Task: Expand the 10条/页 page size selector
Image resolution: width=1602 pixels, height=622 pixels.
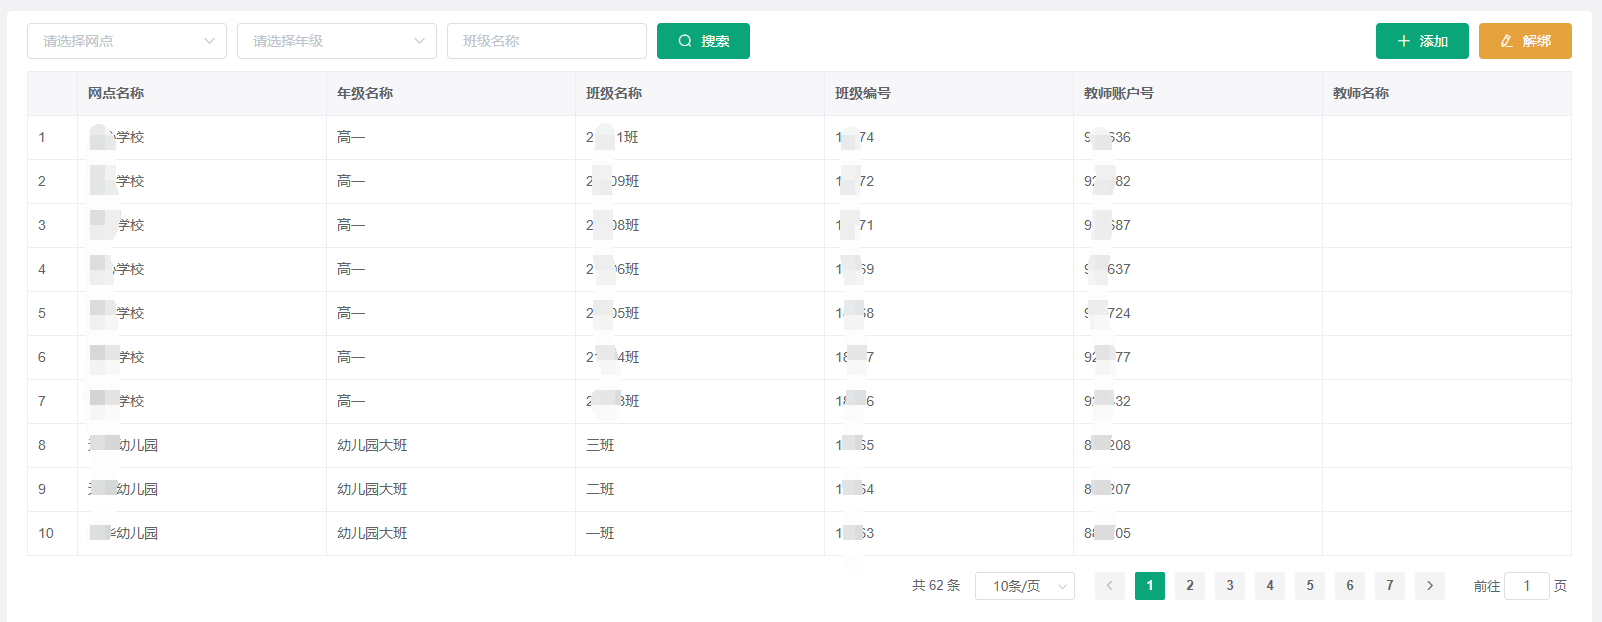Action: 1024,586
